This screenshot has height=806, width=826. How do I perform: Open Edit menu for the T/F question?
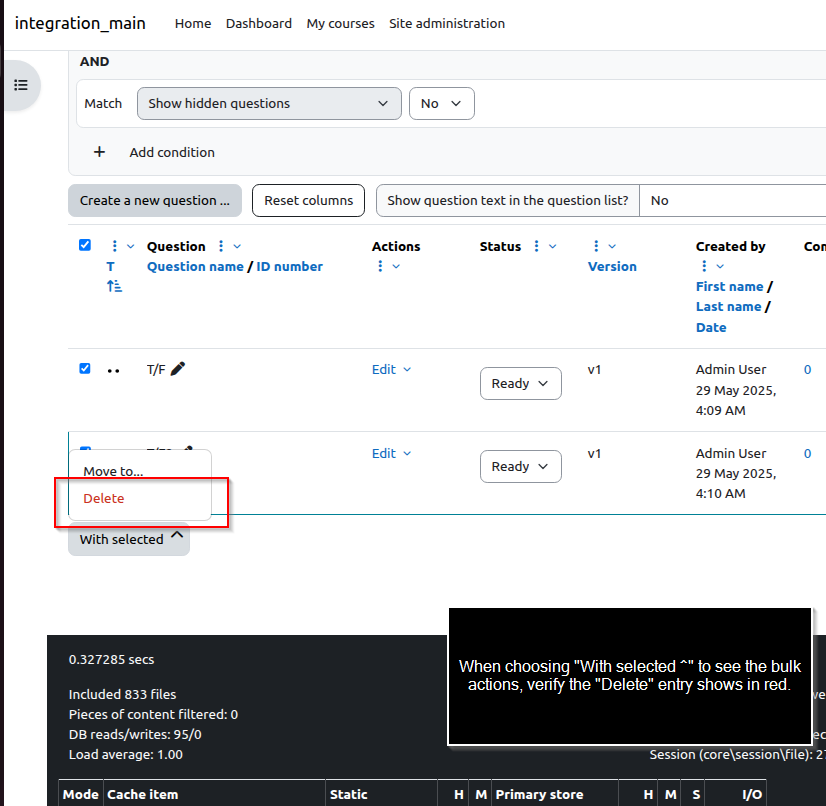pos(391,369)
